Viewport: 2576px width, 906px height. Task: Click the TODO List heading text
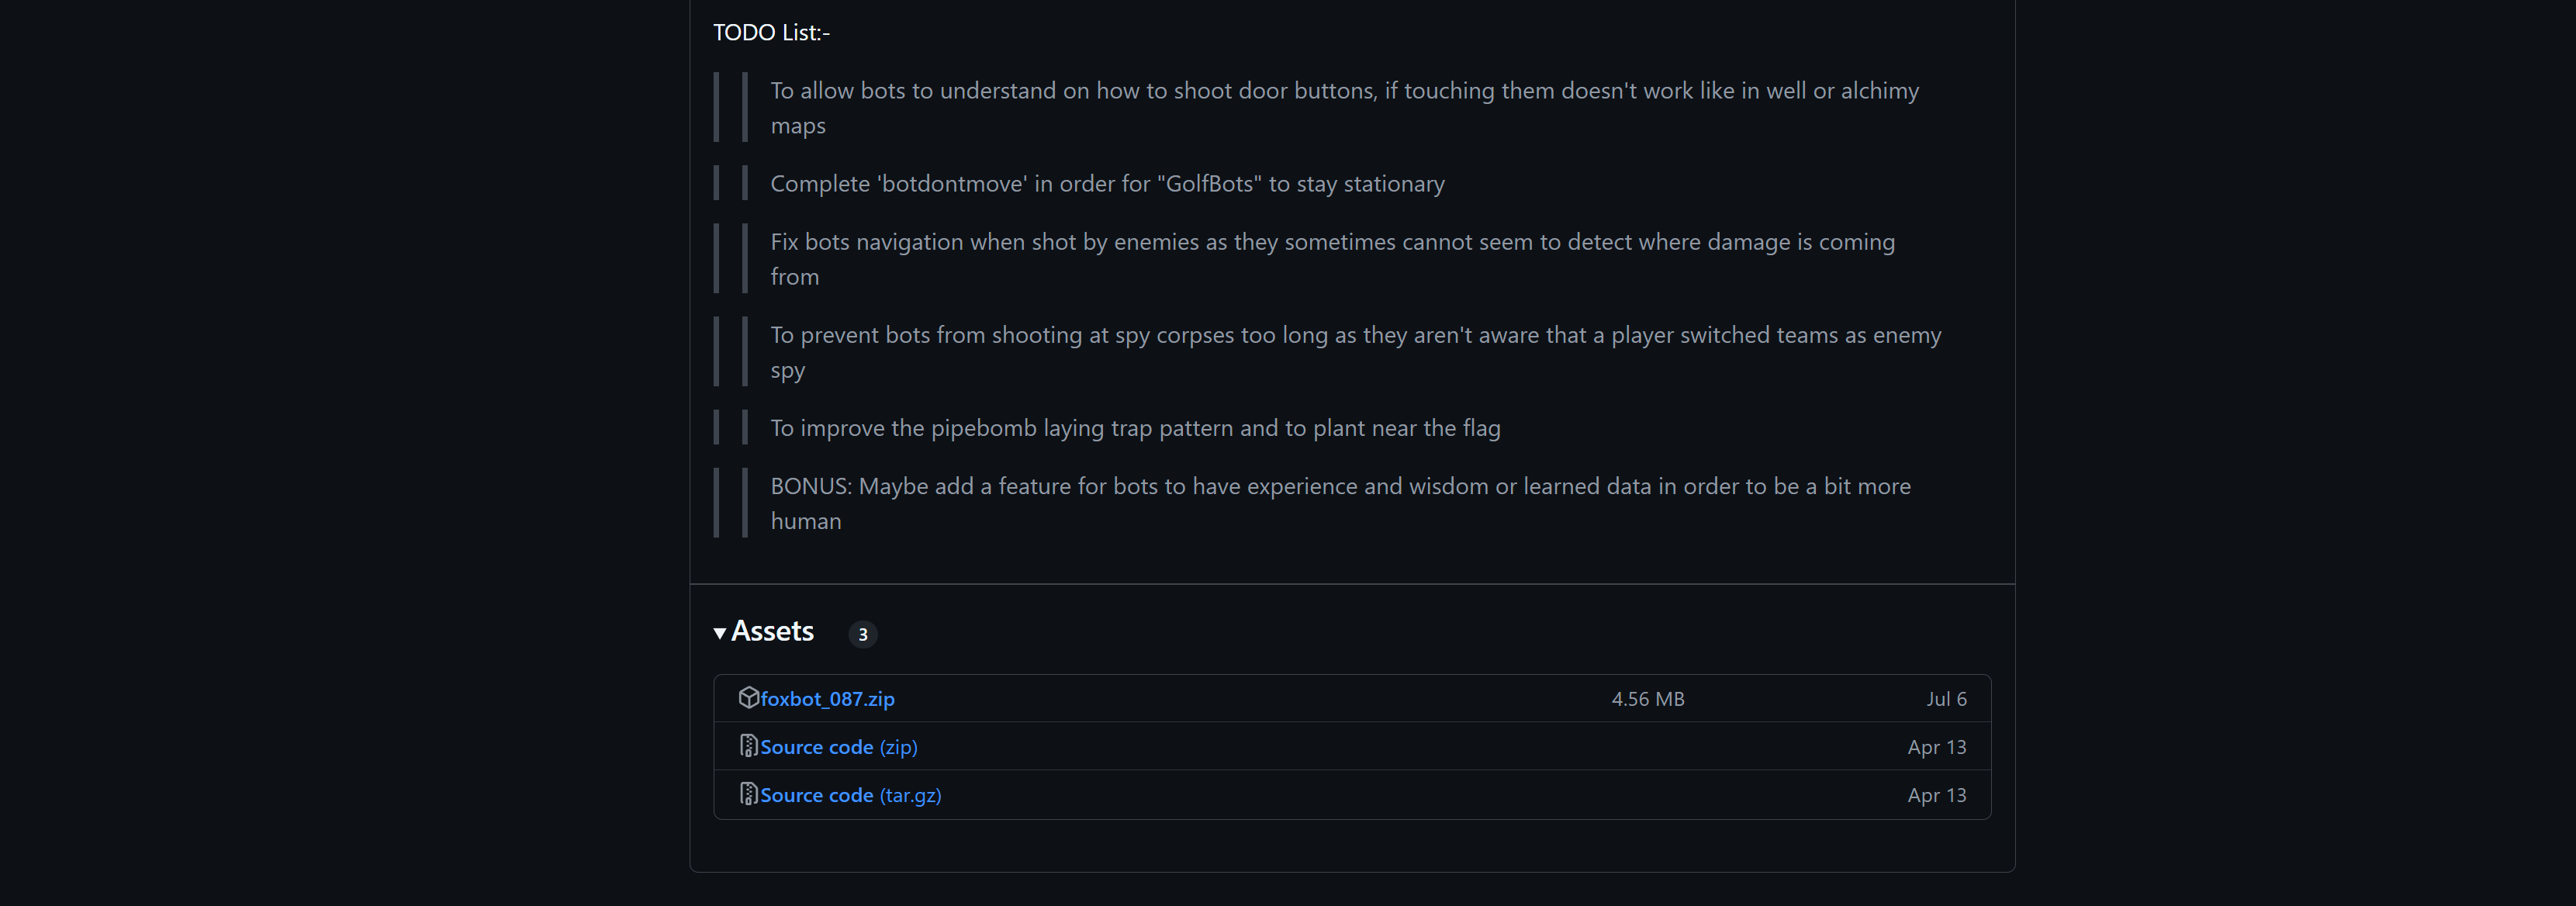771,33
